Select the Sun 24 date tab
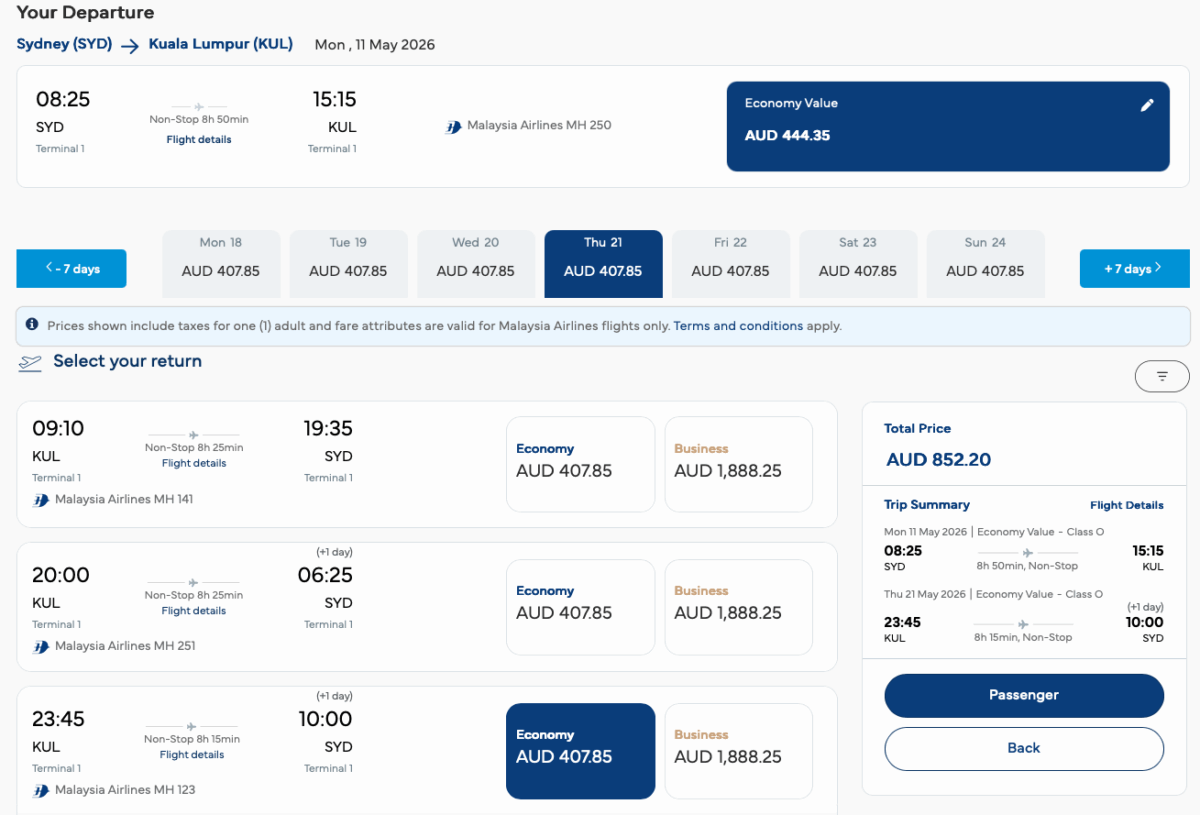This screenshot has width=1200, height=815. [x=985, y=264]
